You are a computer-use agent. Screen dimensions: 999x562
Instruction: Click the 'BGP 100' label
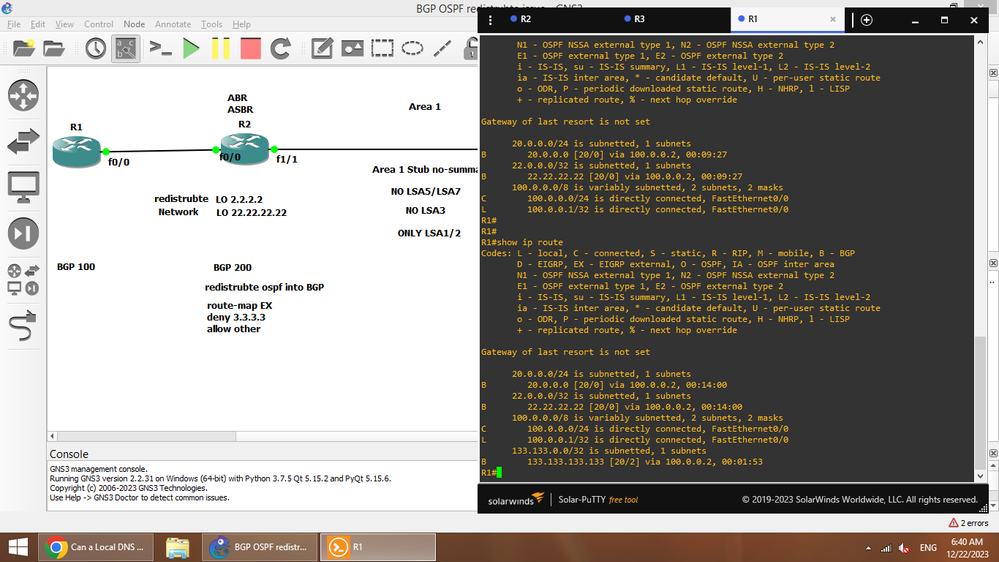[76, 267]
